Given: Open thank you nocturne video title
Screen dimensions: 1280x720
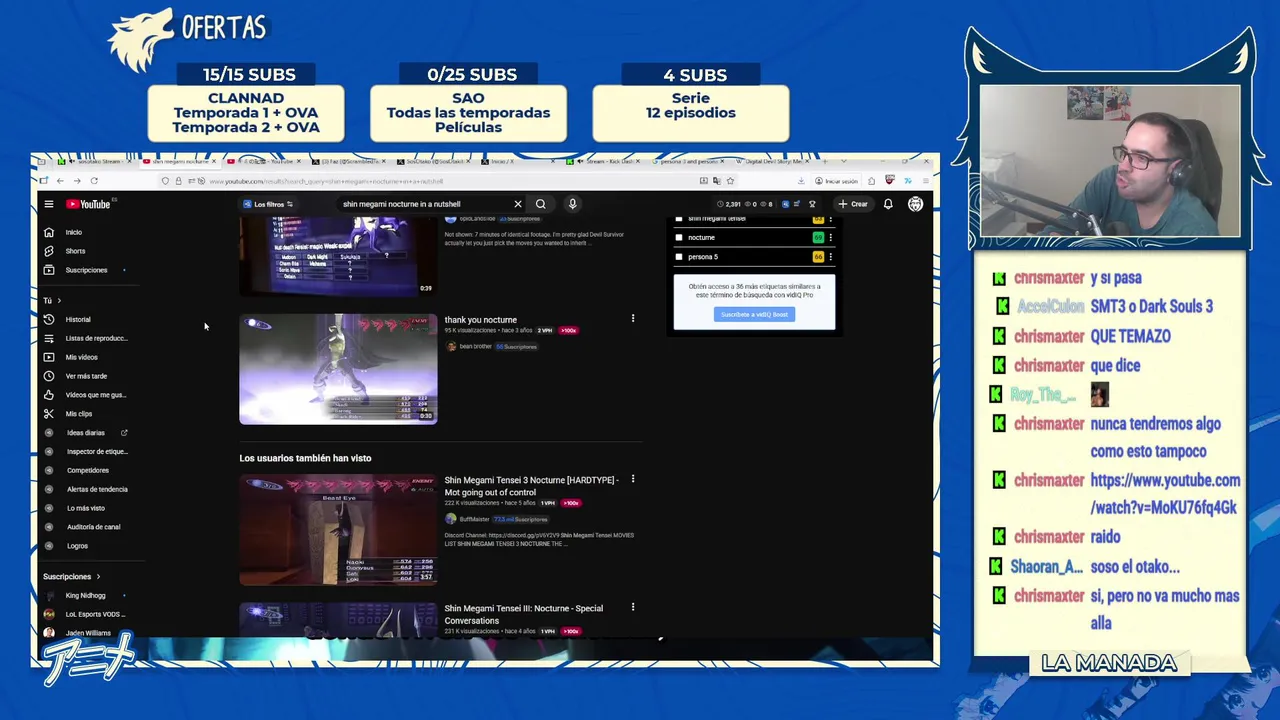Looking at the screenshot, I should point(480,320).
